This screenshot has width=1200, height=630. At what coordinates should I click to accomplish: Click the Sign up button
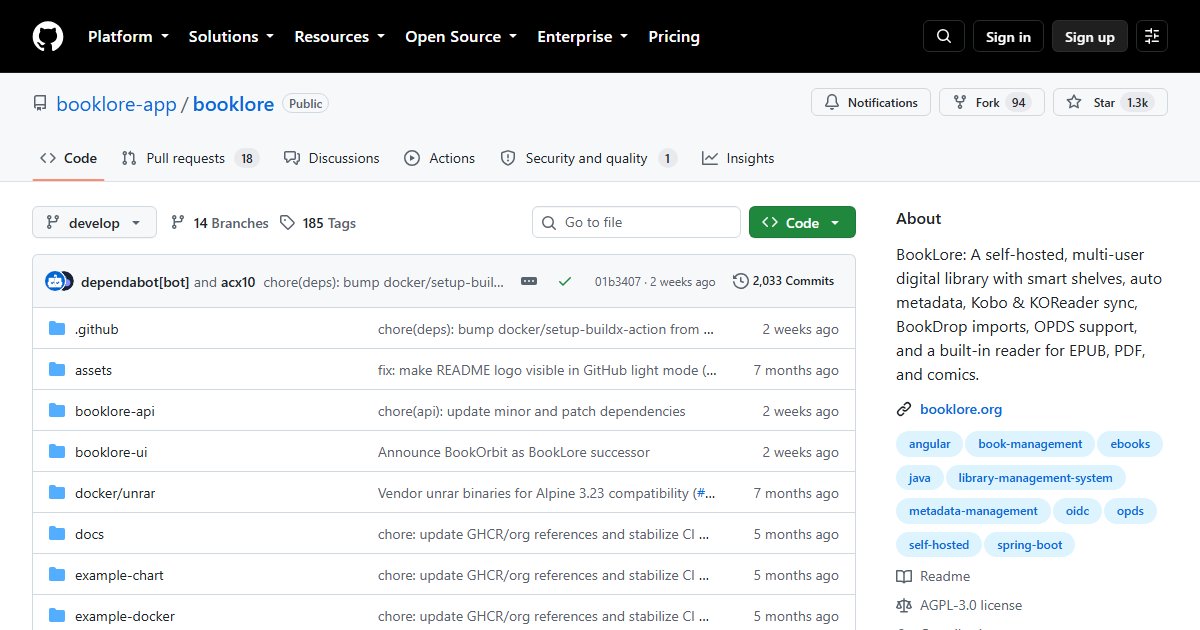(x=1090, y=37)
